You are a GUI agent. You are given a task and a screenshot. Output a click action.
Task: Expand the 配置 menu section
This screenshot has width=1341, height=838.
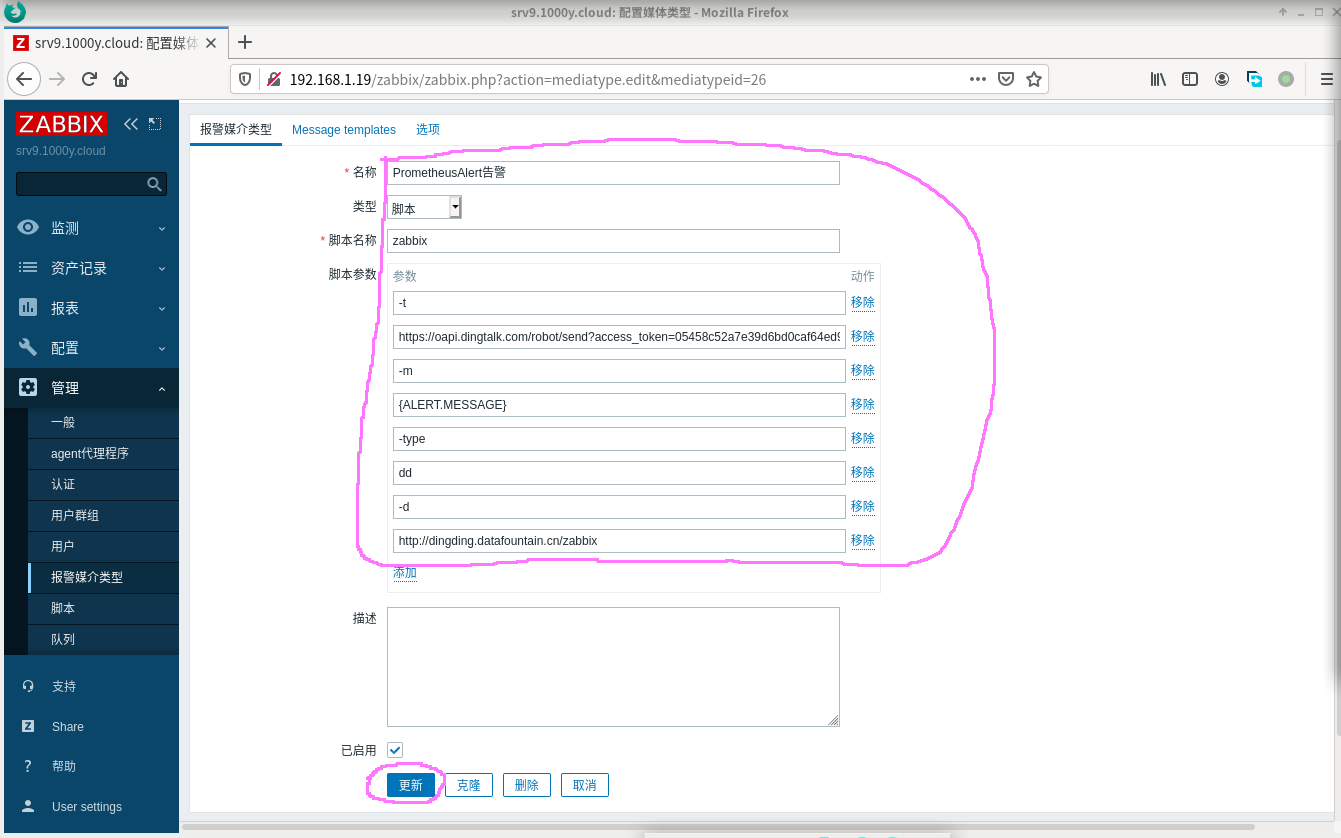(x=92, y=348)
